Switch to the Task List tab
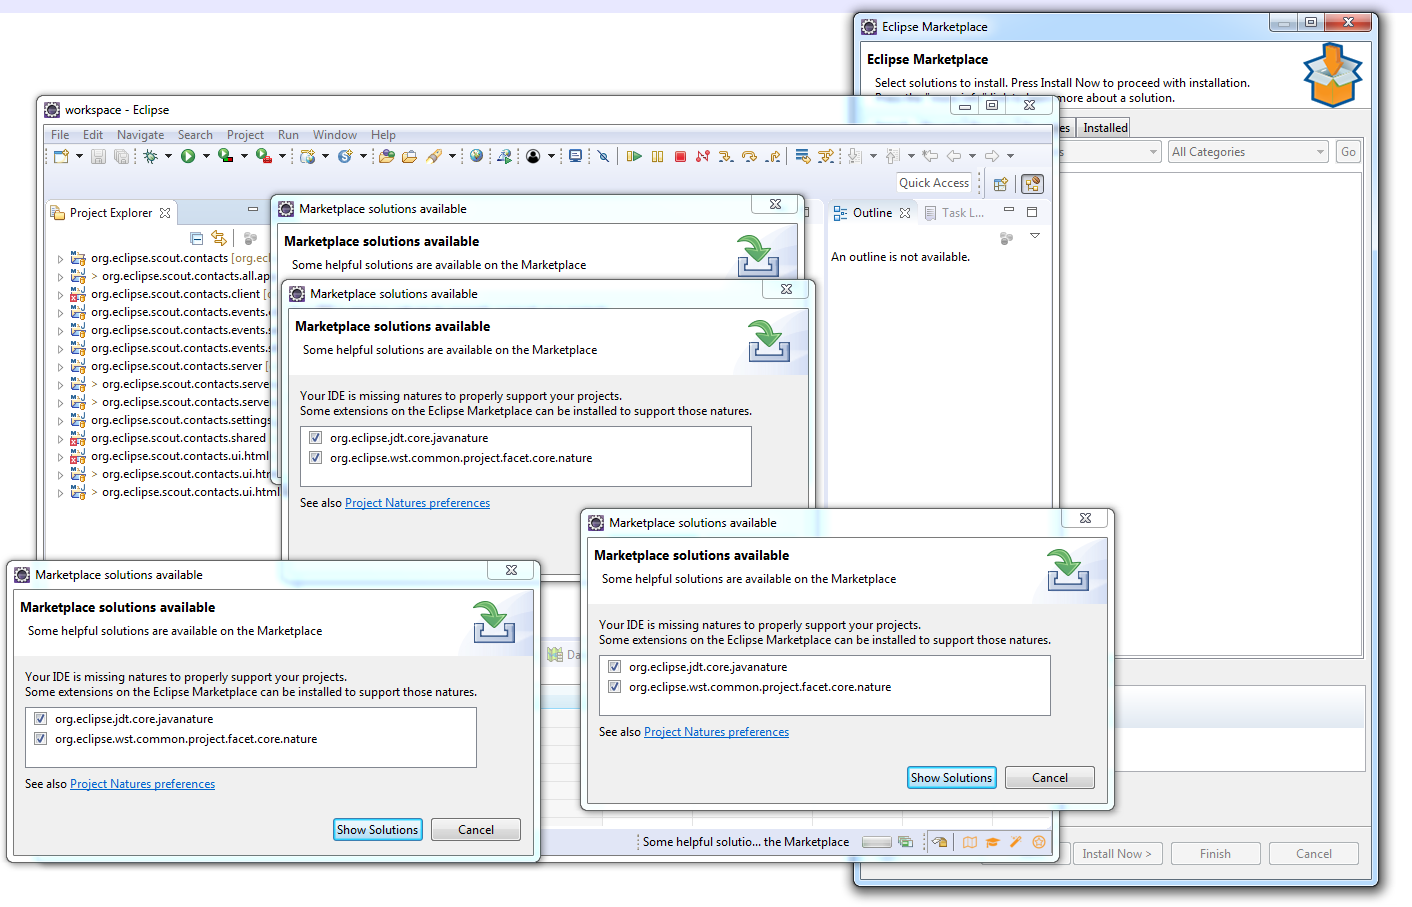1412x907 pixels. [955, 213]
